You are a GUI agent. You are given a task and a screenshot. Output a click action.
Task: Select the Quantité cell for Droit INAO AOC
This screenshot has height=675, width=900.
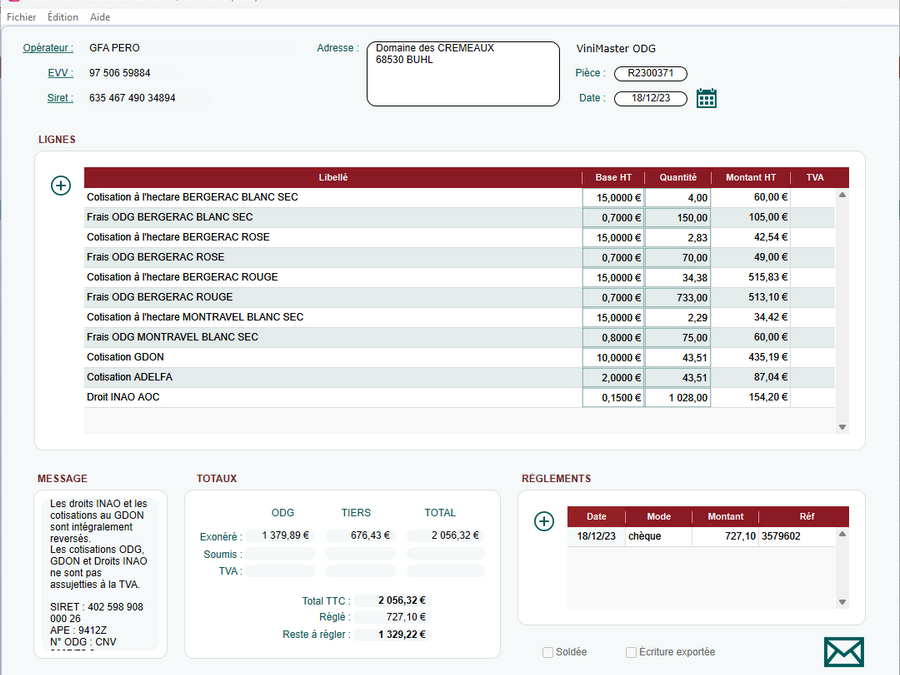coord(678,398)
